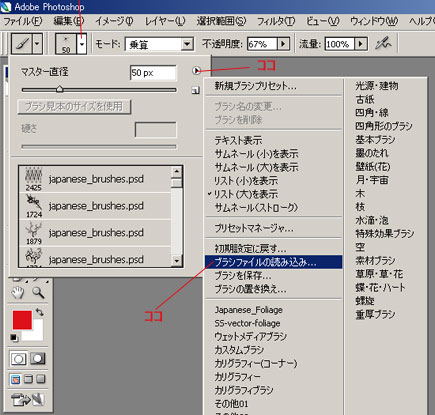The height and width of the screenshot is (415, 435).
Task: Click the master diameter slider handle
Action: (60, 89)
